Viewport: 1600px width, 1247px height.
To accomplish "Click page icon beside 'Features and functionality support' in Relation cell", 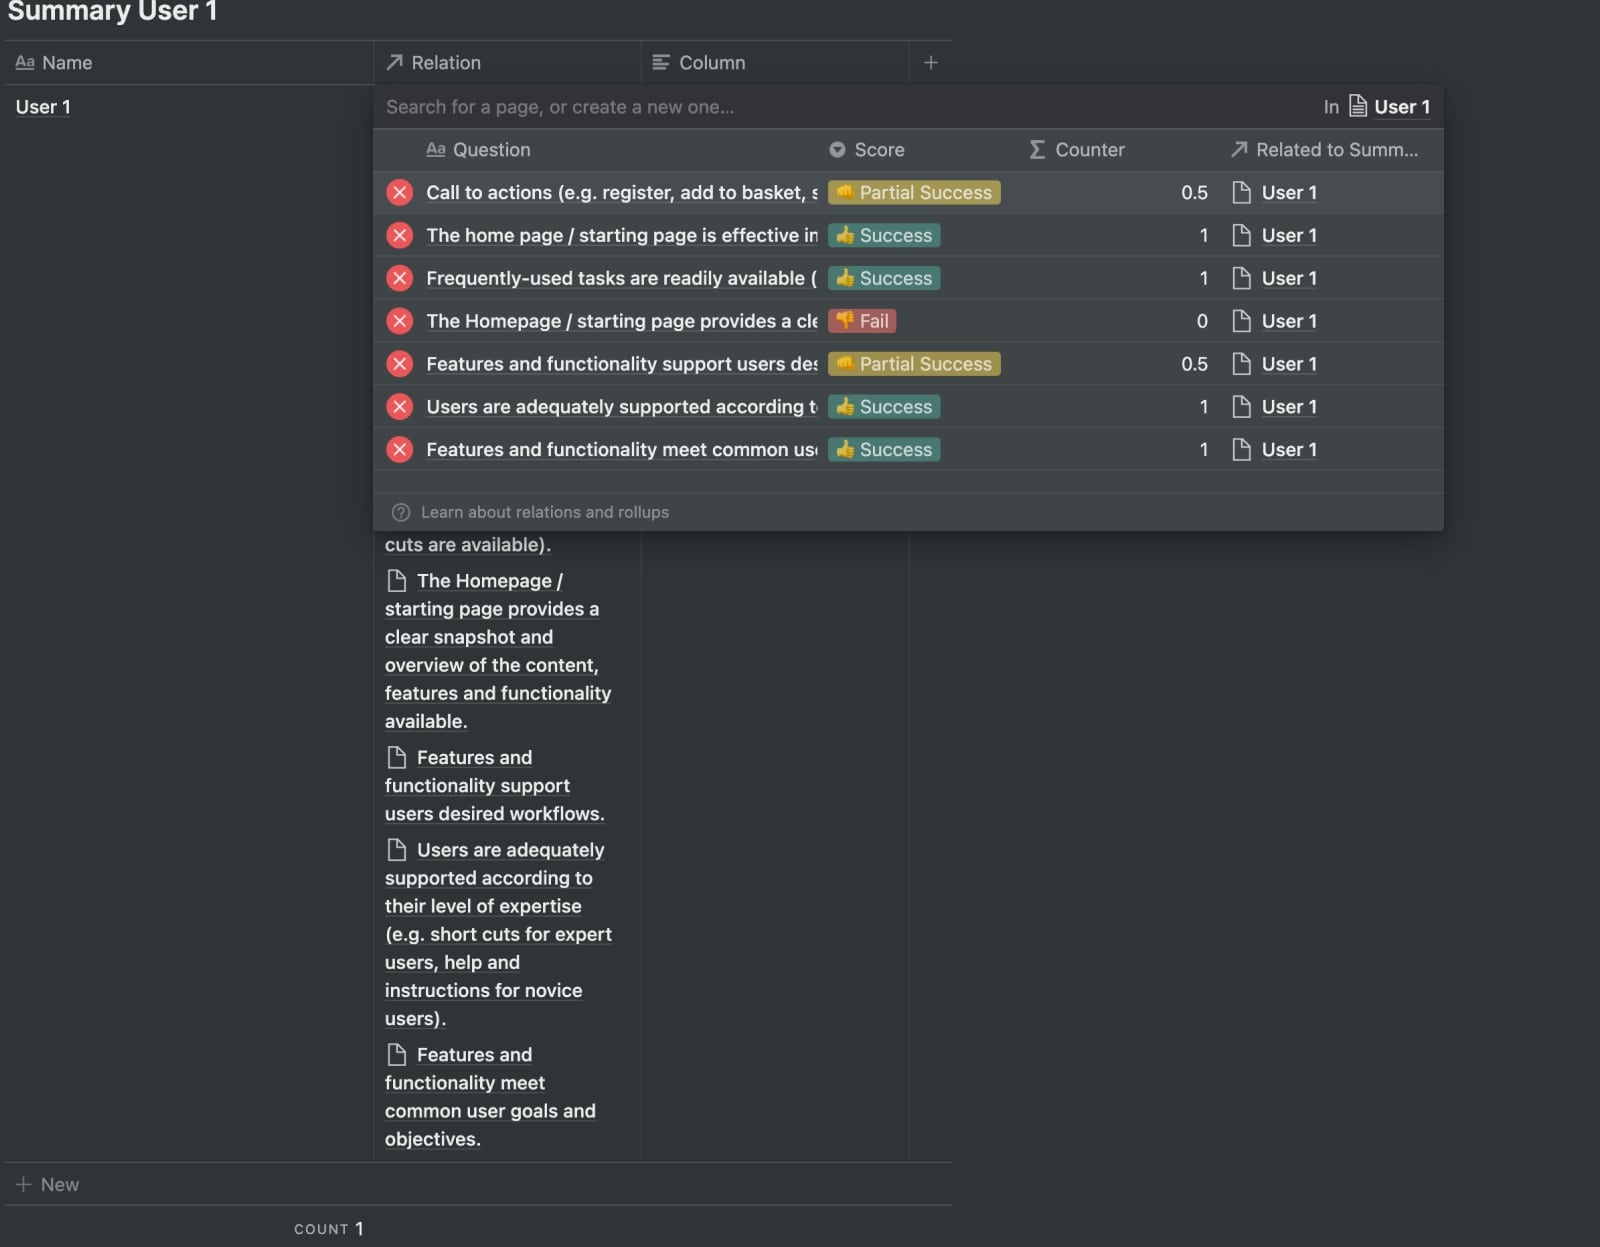I will pos(397,758).
